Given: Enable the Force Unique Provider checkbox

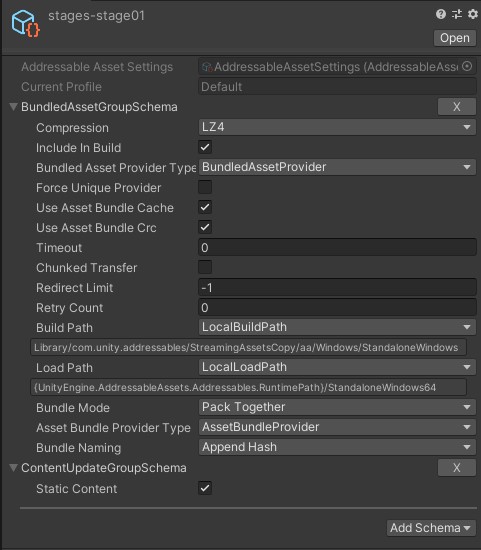Looking at the screenshot, I should pos(205,187).
